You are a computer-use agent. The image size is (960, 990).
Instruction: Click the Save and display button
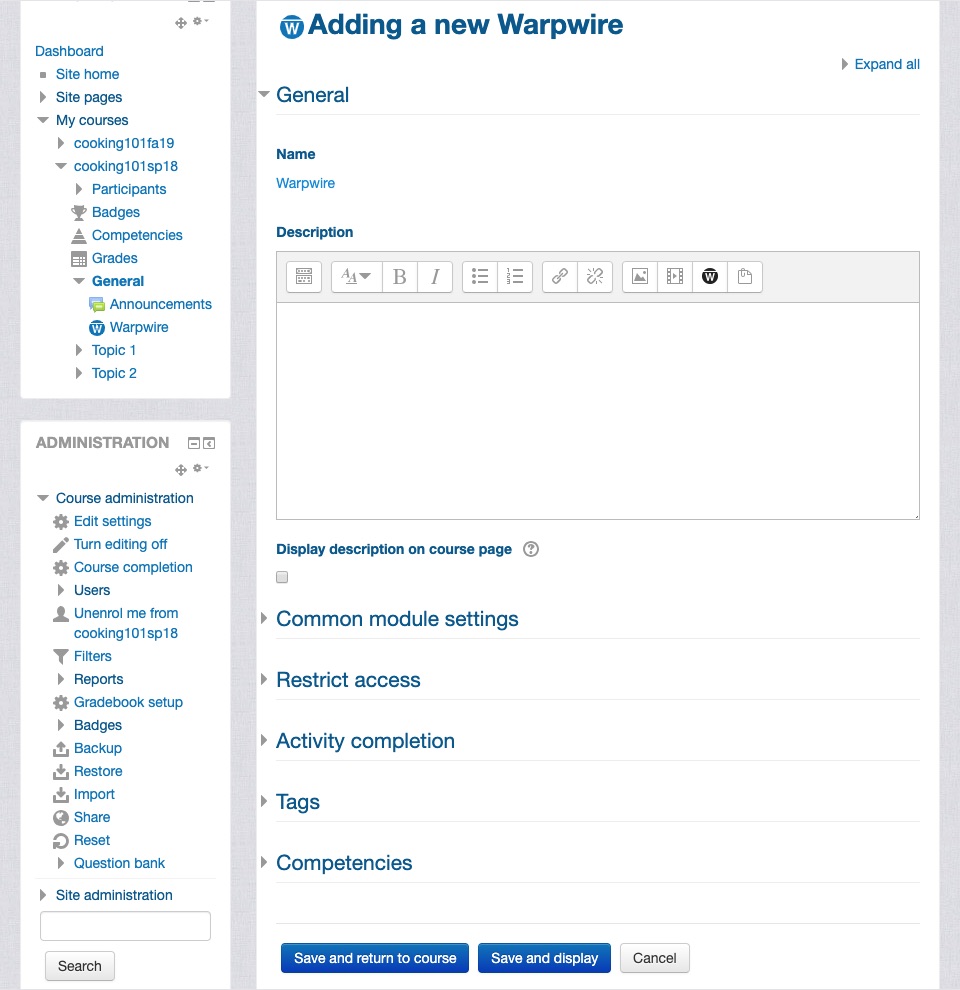click(544, 958)
